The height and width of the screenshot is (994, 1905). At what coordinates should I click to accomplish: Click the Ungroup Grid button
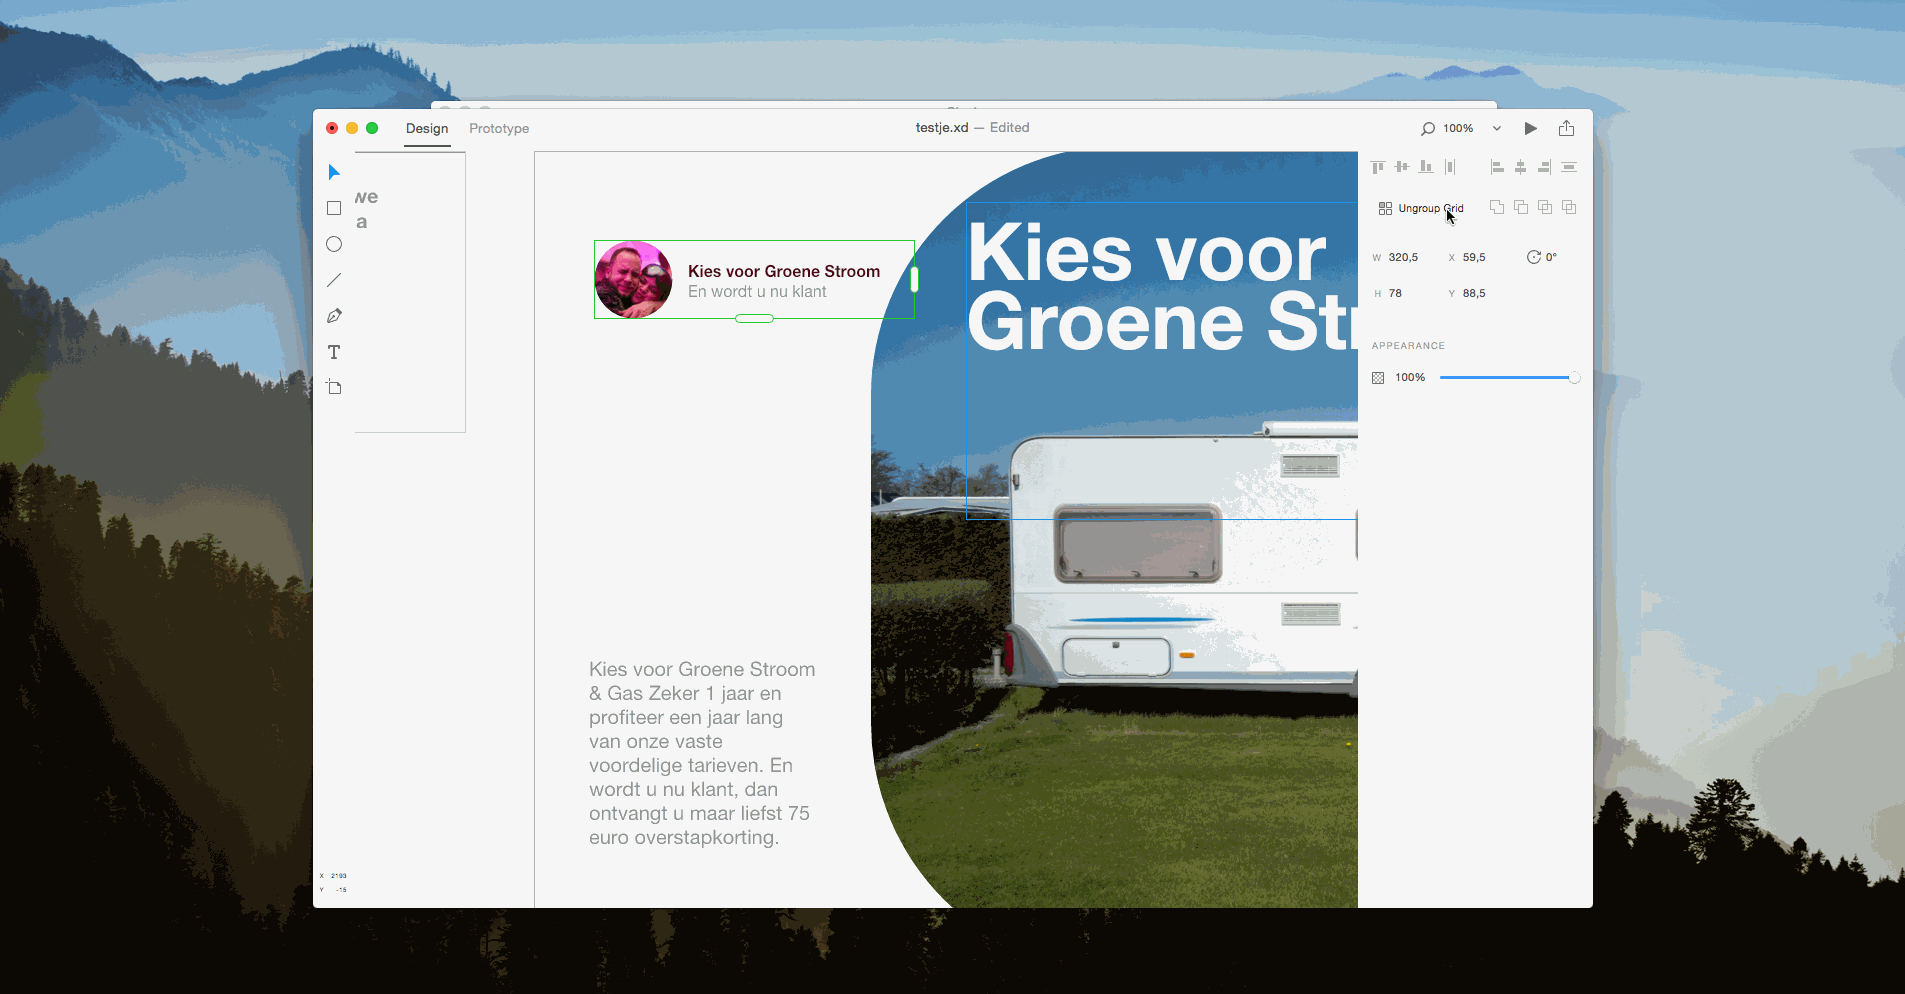(1421, 208)
